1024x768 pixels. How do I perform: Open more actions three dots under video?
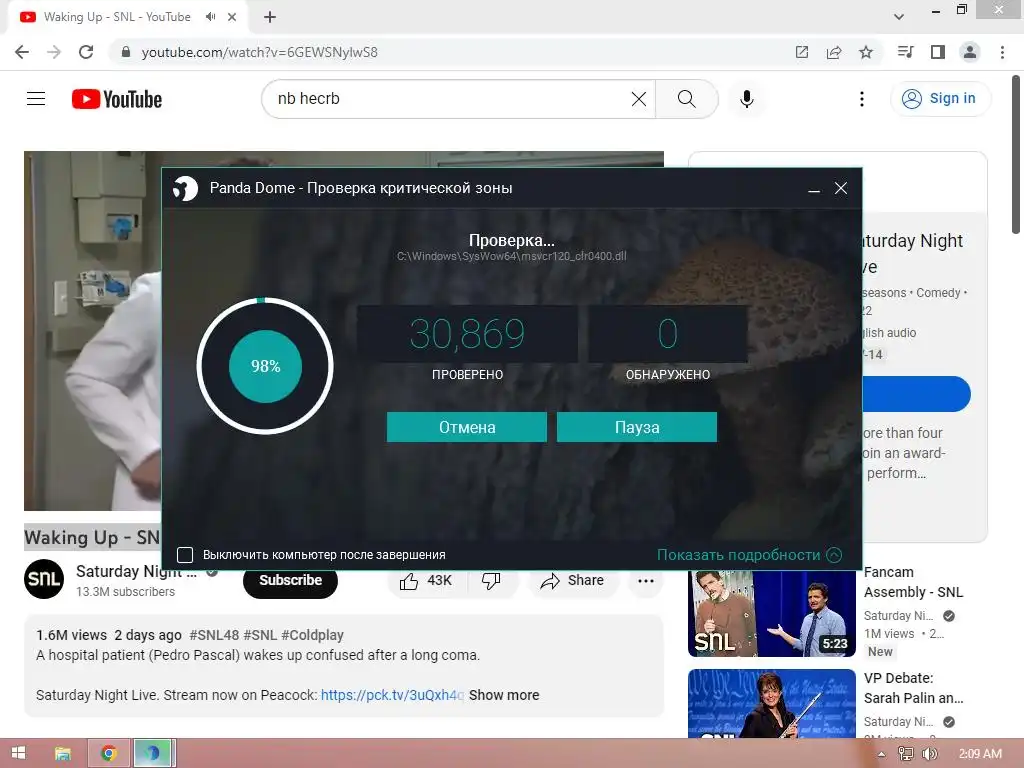646,580
